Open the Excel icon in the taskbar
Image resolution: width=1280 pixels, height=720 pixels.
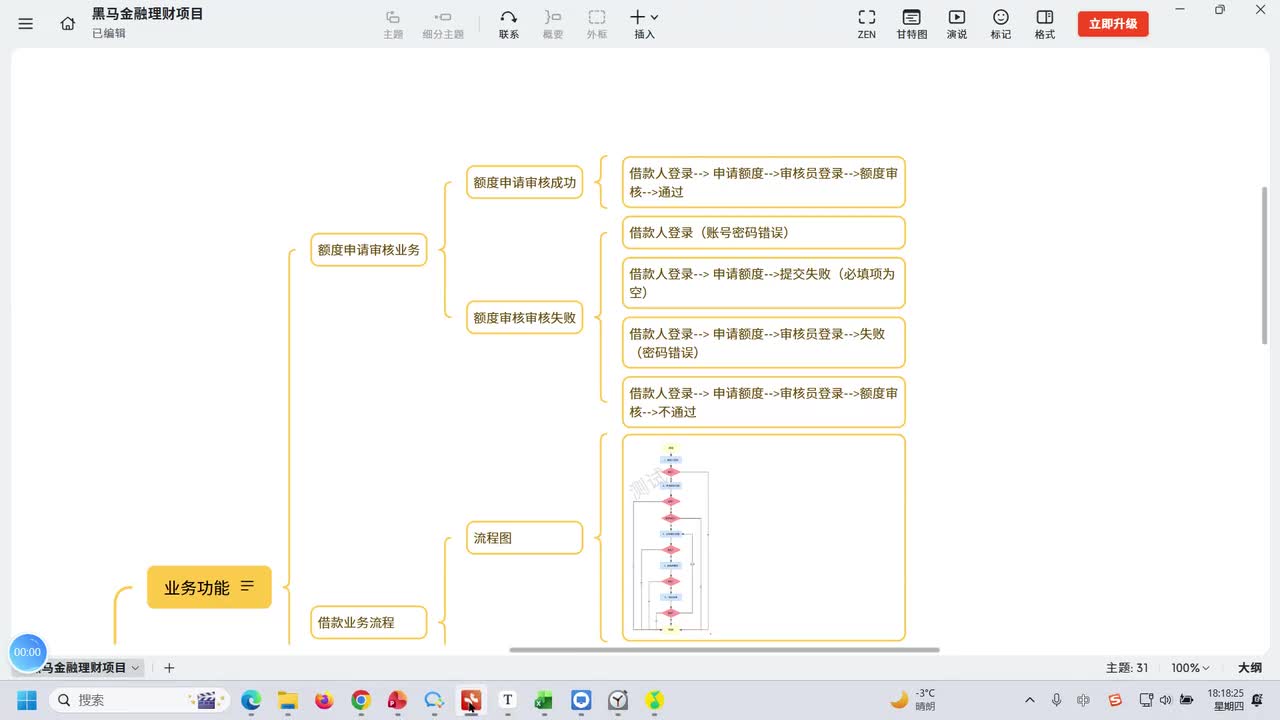tap(544, 700)
